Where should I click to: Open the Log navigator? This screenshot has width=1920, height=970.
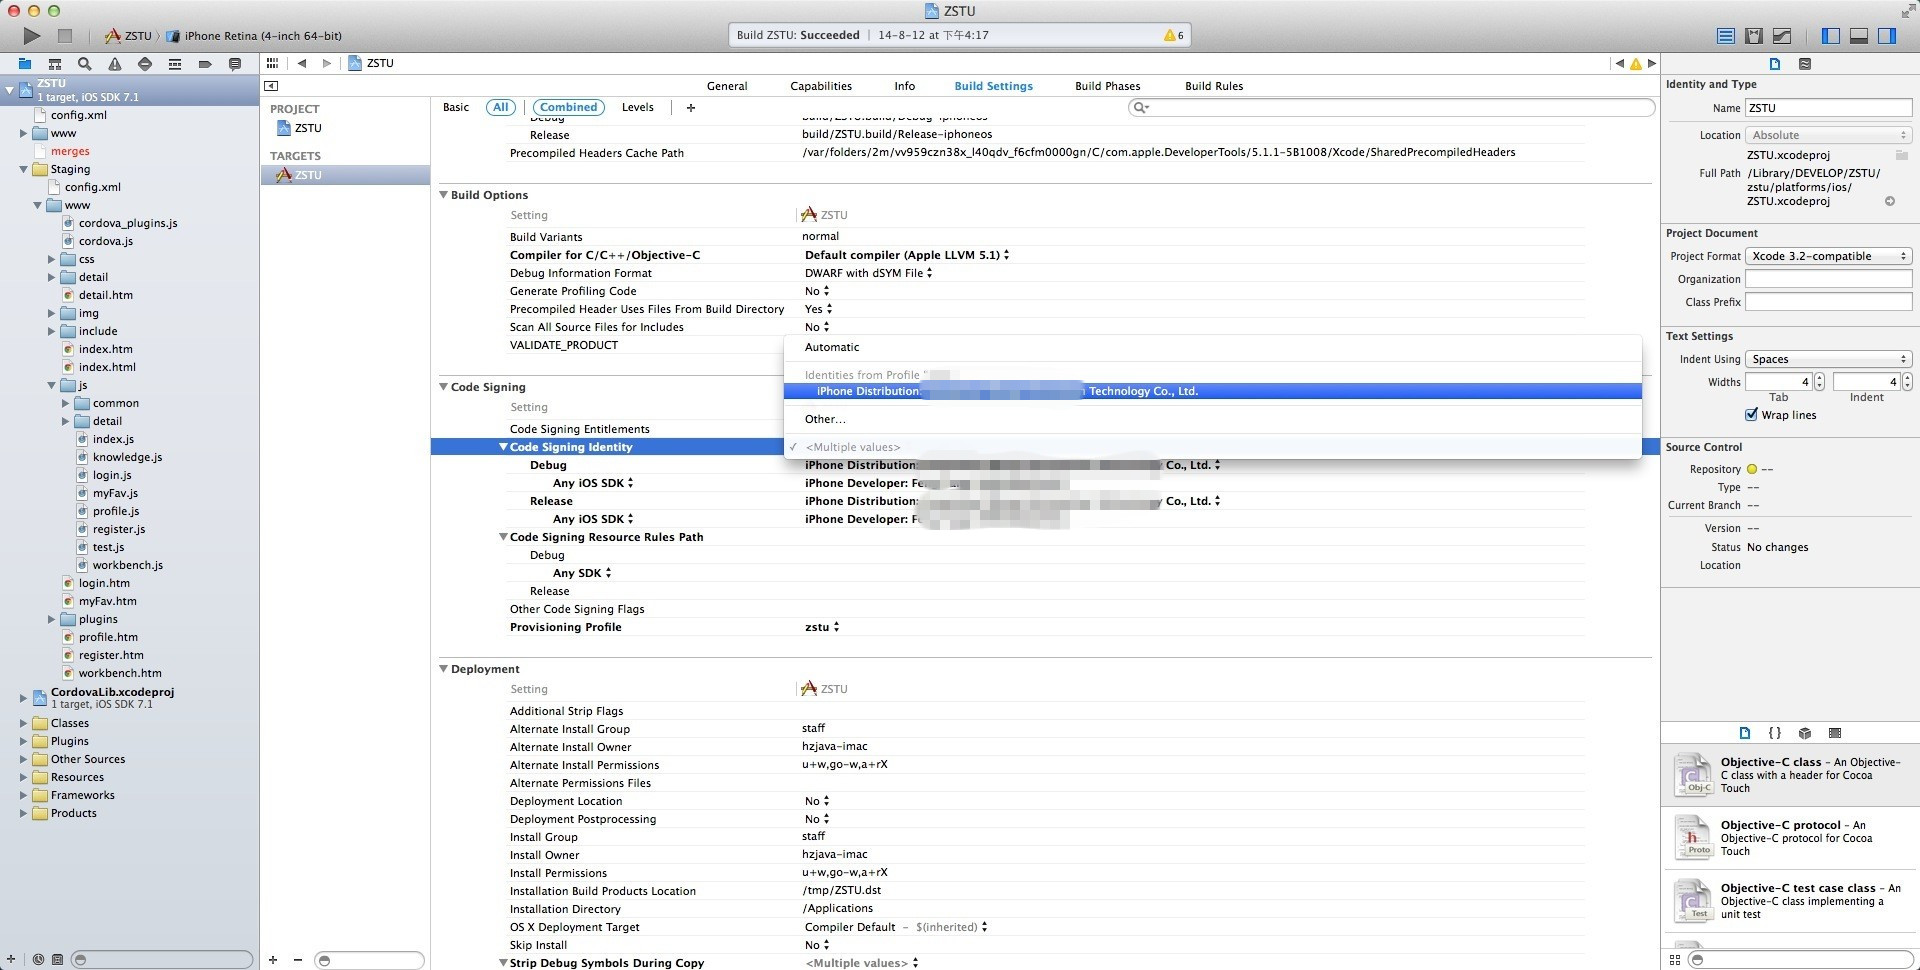(x=235, y=64)
